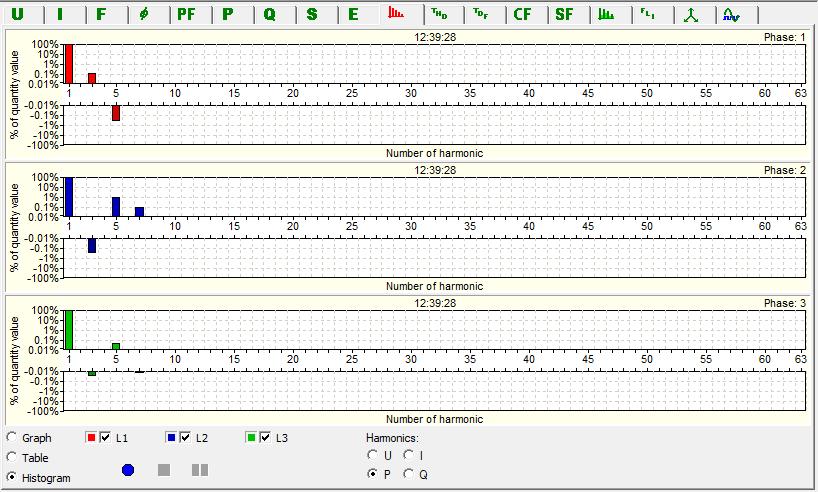Select the Table view radio button
The image size is (818, 492).
tap(11, 457)
